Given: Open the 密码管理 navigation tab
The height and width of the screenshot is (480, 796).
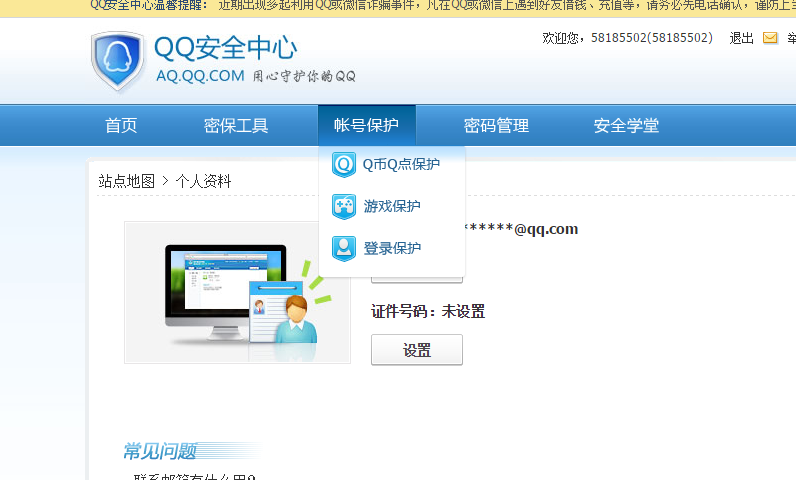Looking at the screenshot, I should tap(496, 125).
